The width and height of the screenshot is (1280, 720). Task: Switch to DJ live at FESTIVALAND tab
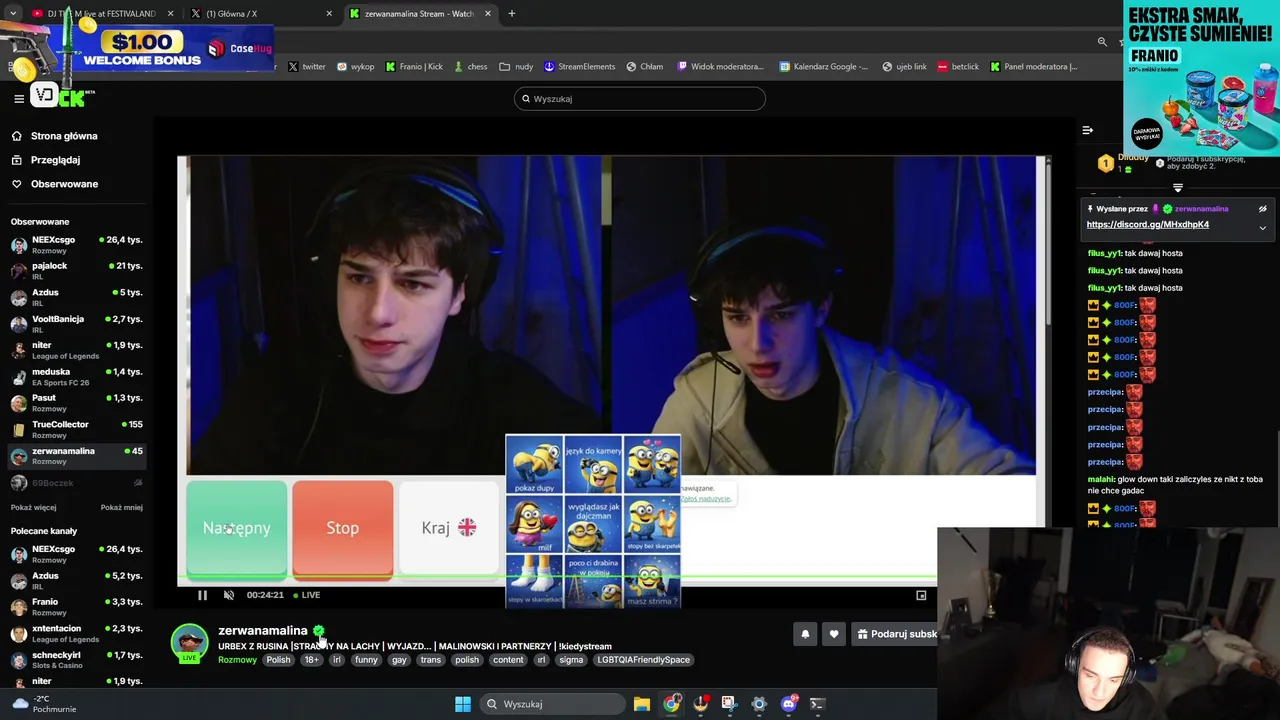click(104, 14)
